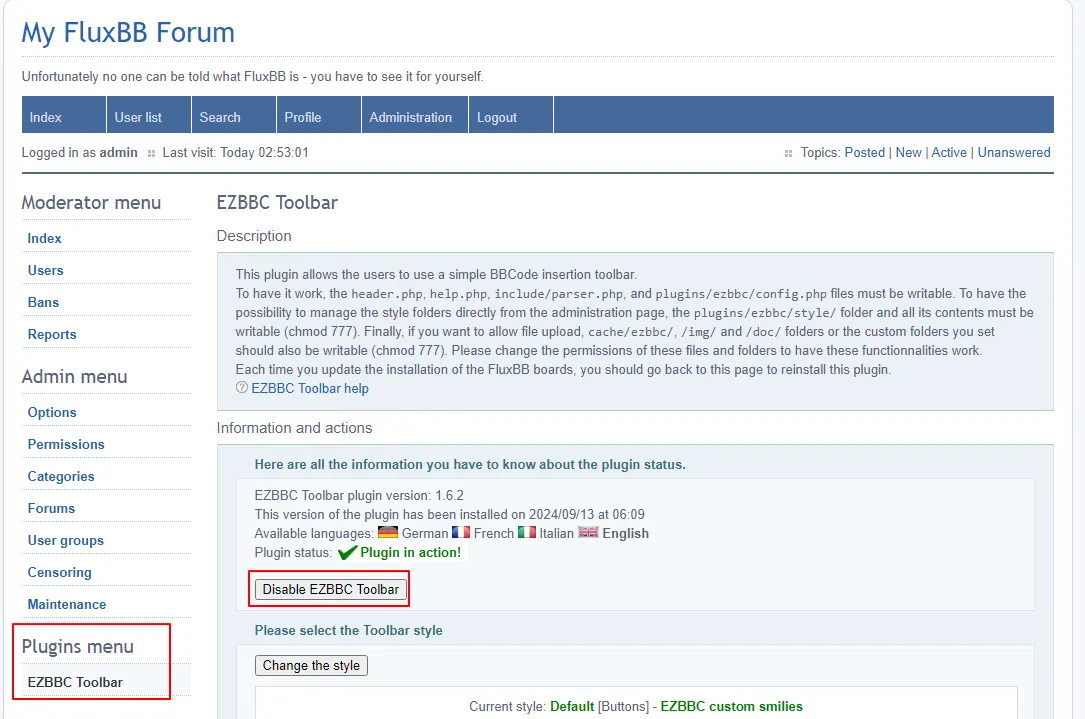View New topics link
The width and height of the screenshot is (1085, 719).
tap(909, 152)
